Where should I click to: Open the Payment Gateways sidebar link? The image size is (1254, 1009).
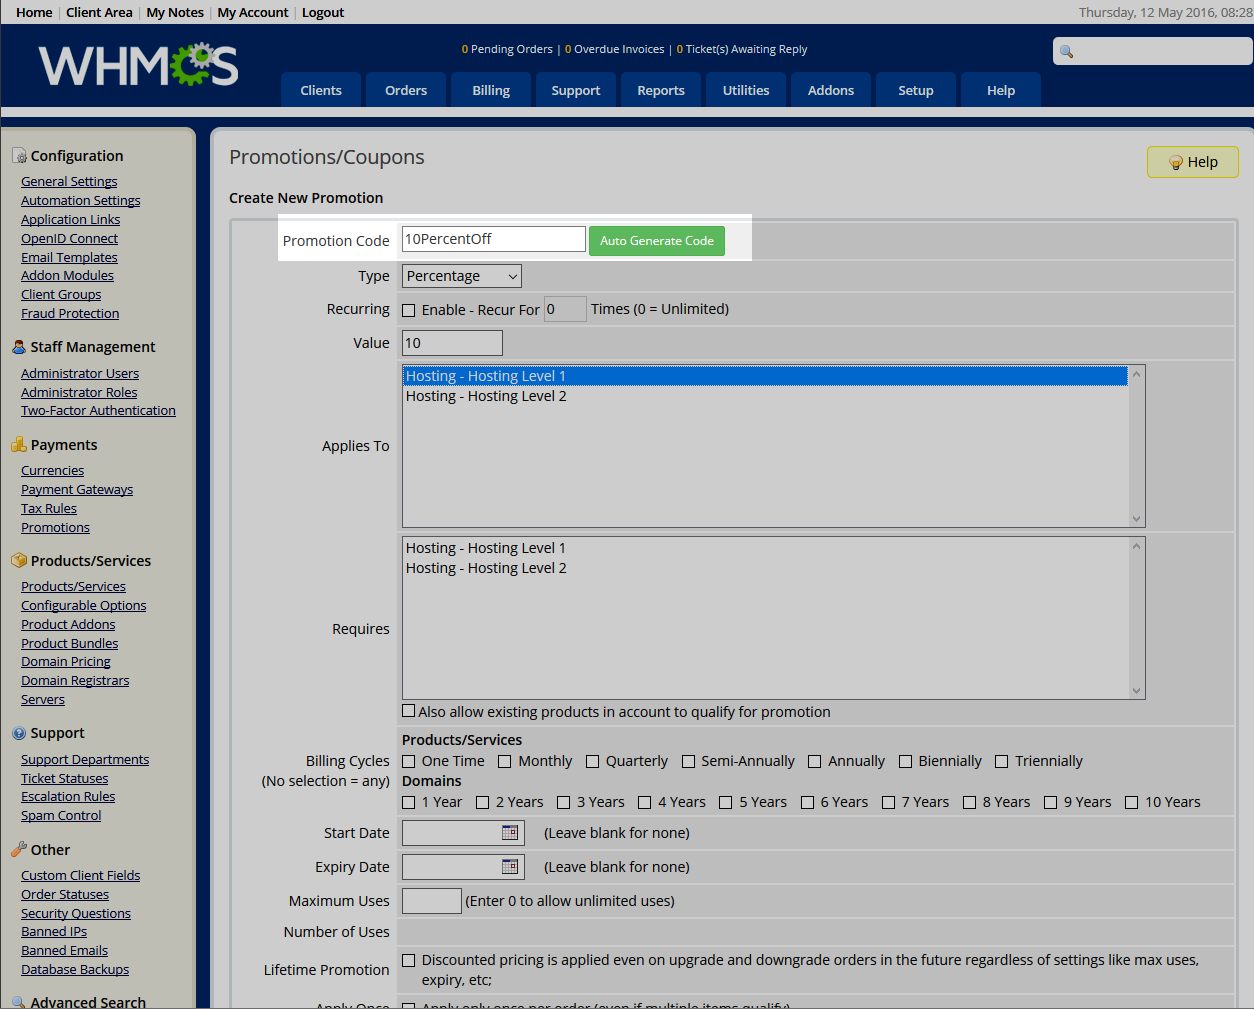tap(77, 490)
